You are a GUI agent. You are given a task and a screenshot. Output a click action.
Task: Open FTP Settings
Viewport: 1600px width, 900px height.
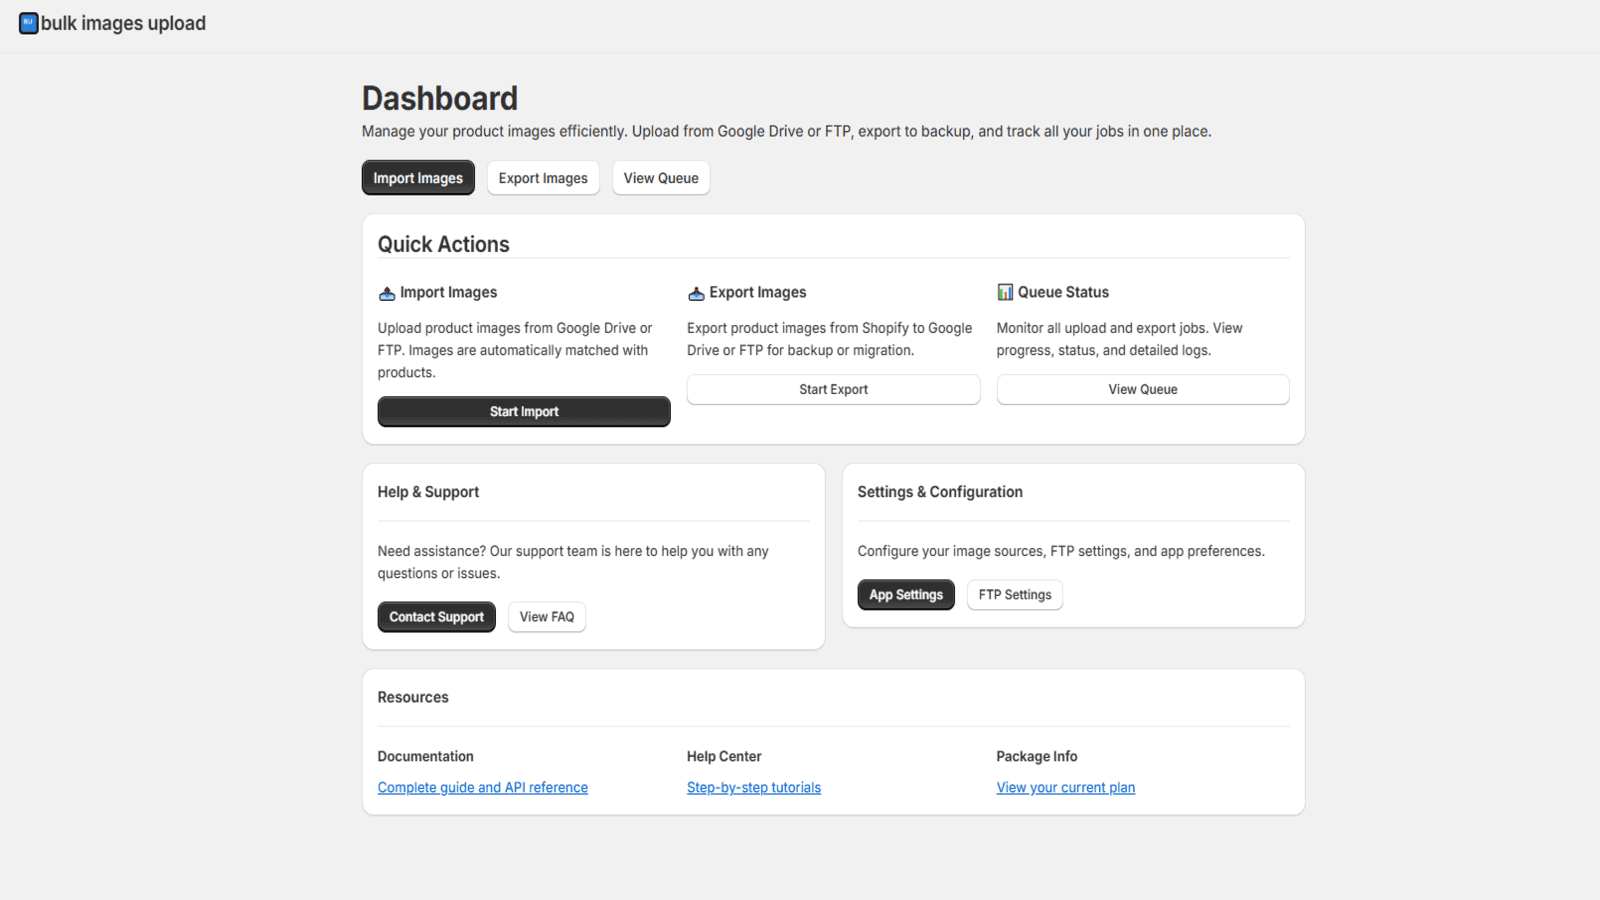tap(1015, 594)
